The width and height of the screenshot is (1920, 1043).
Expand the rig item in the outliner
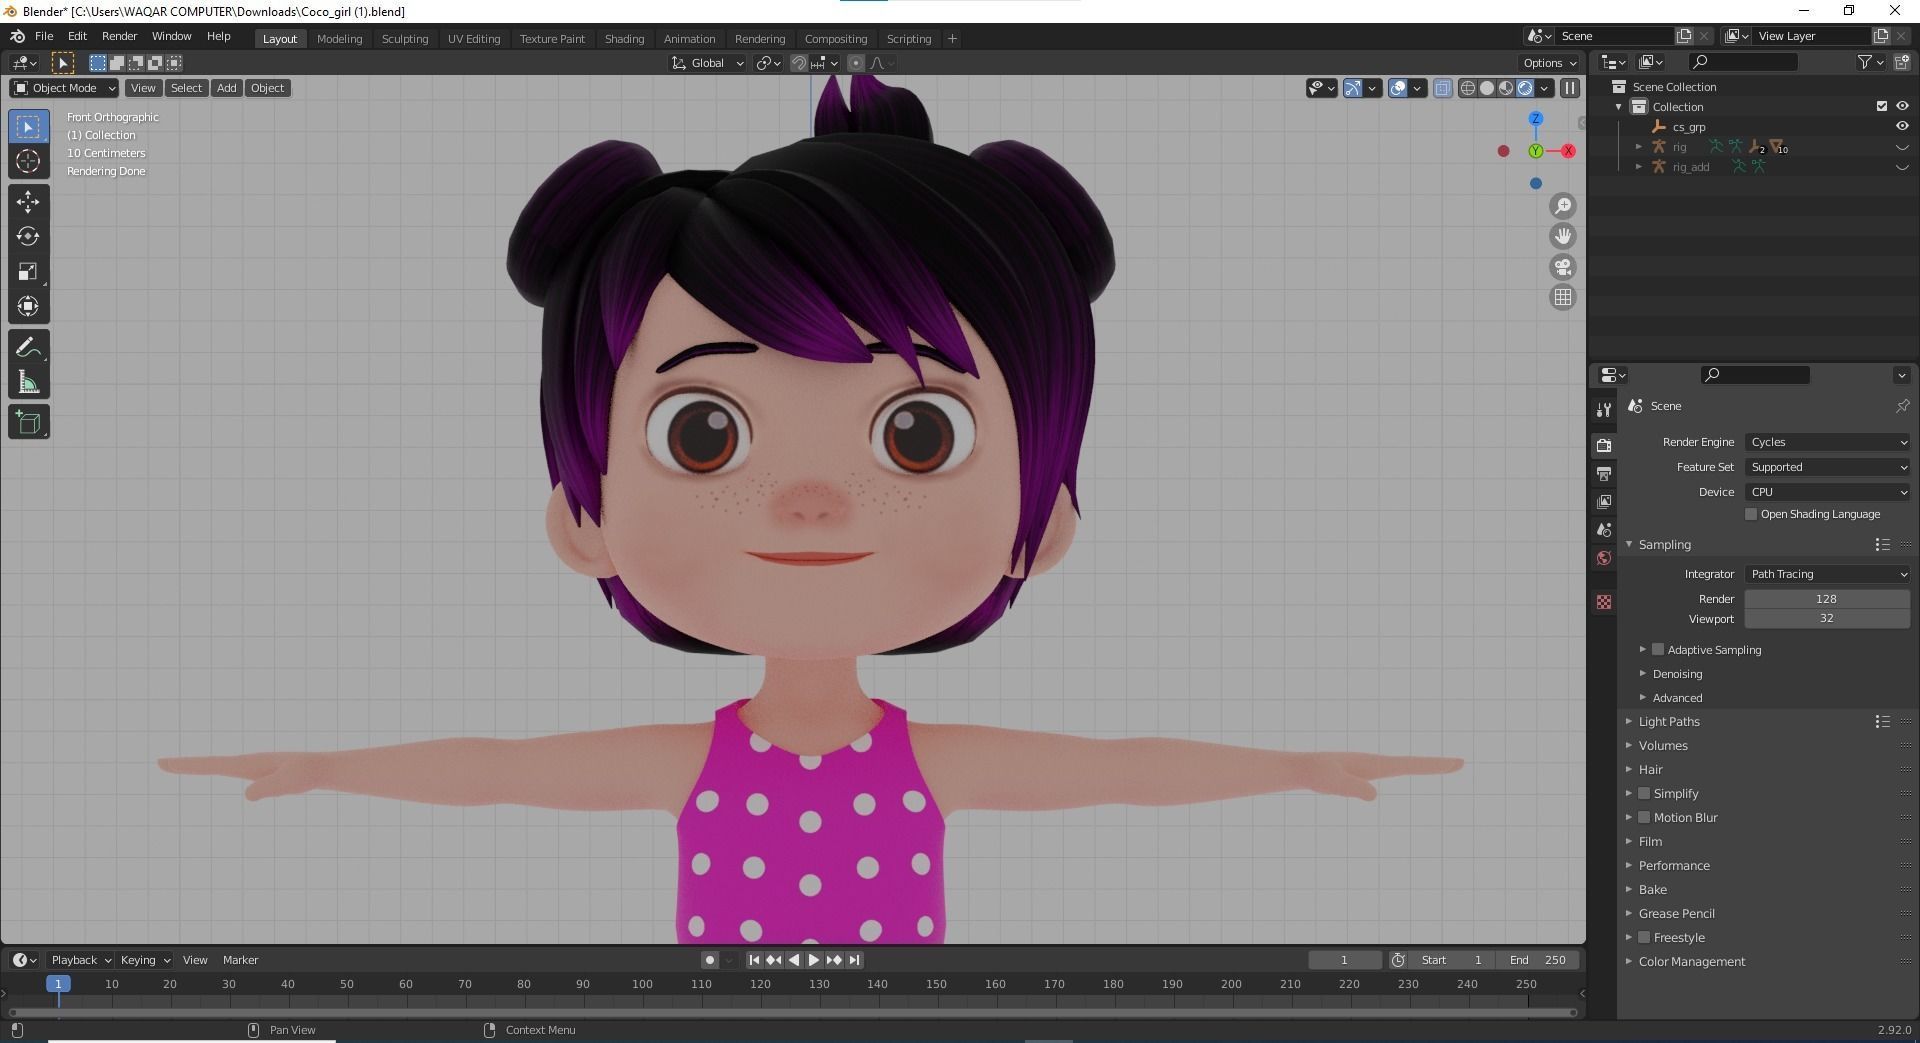pyautogui.click(x=1640, y=146)
